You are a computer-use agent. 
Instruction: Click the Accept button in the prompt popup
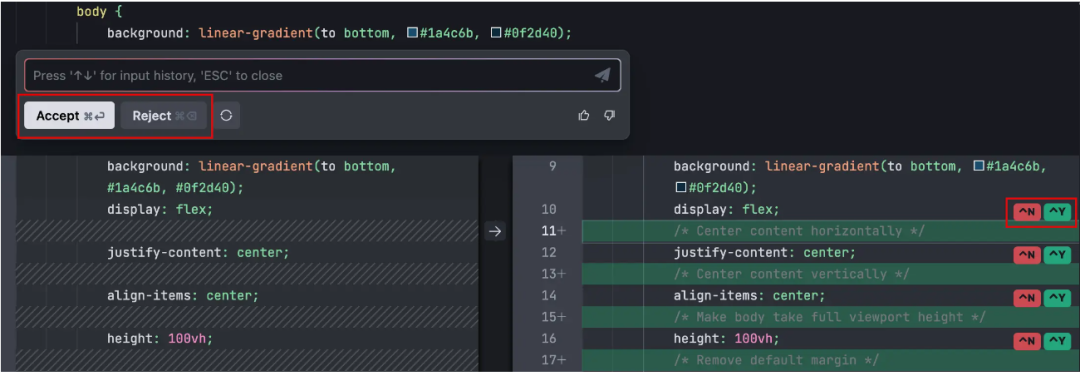tap(70, 116)
